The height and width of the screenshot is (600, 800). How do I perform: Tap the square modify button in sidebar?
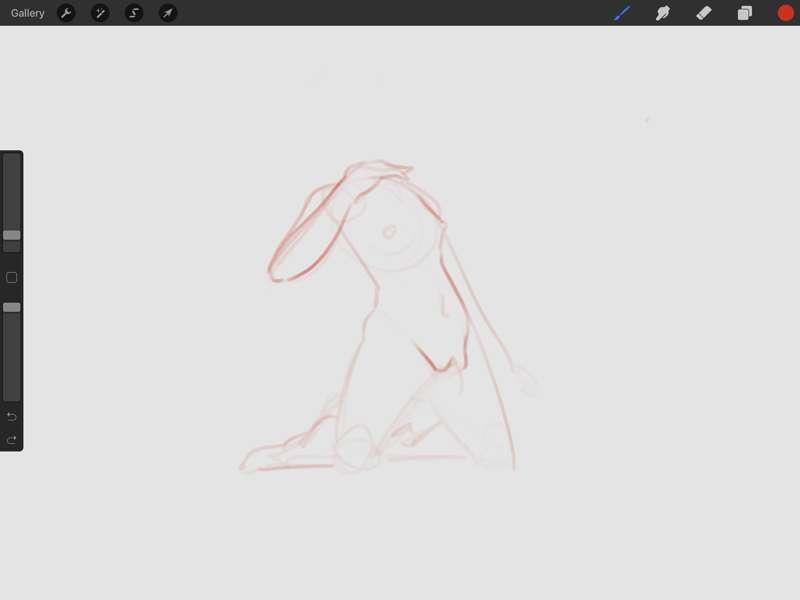(x=12, y=278)
